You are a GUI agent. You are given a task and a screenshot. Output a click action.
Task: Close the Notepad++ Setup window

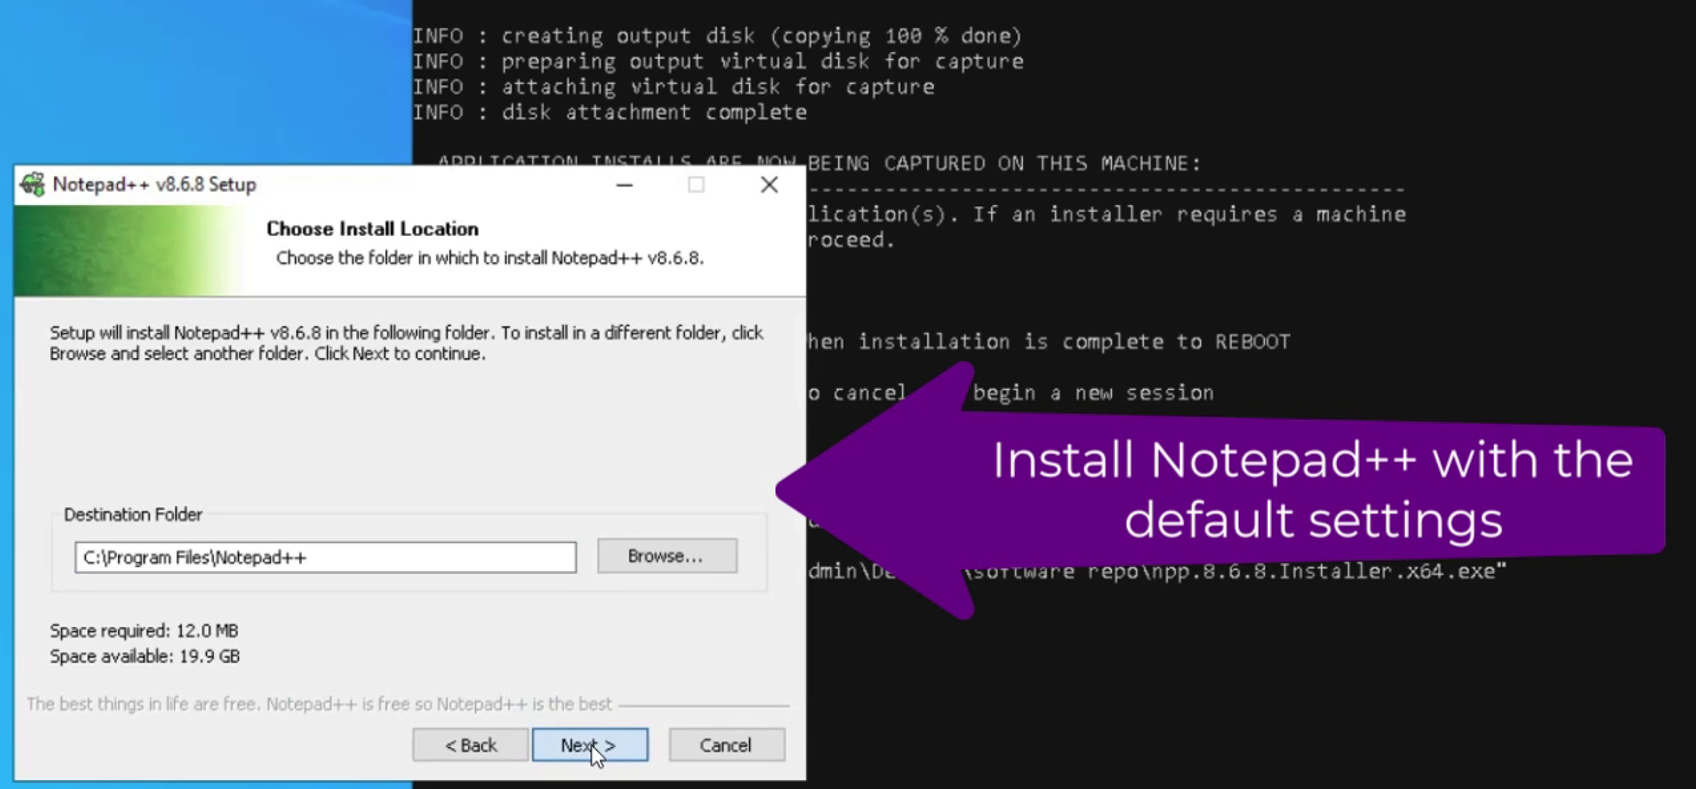coord(769,184)
